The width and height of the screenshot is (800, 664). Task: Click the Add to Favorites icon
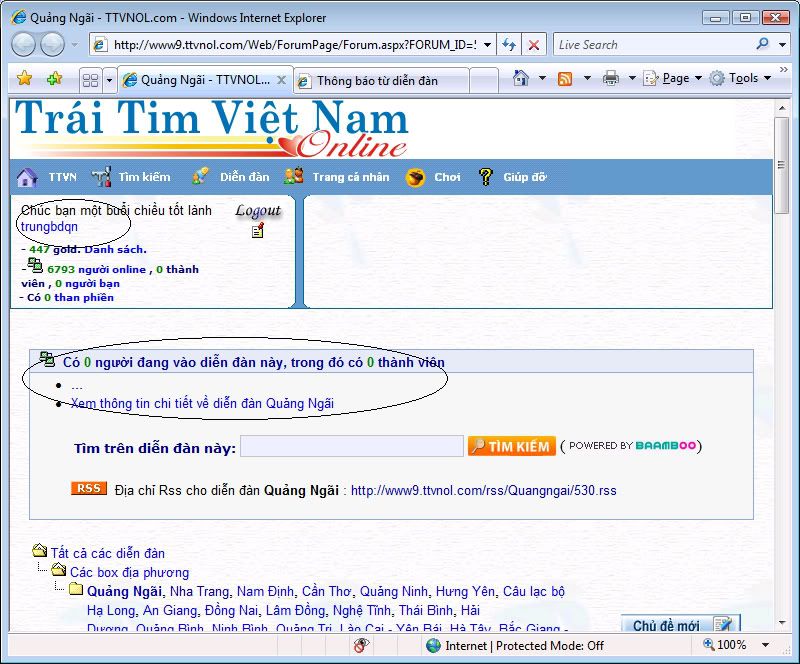tap(55, 79)
